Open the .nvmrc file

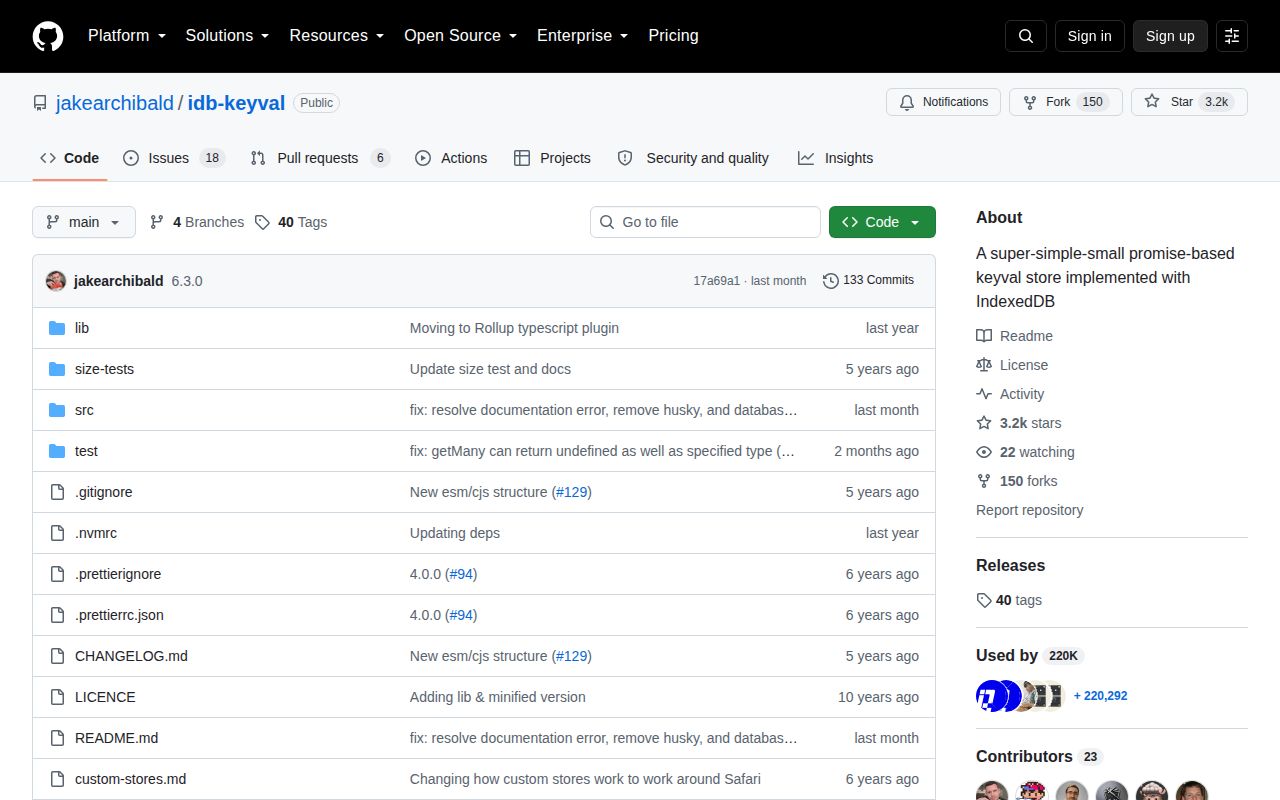pyautogui.click(x=96, y=533)
